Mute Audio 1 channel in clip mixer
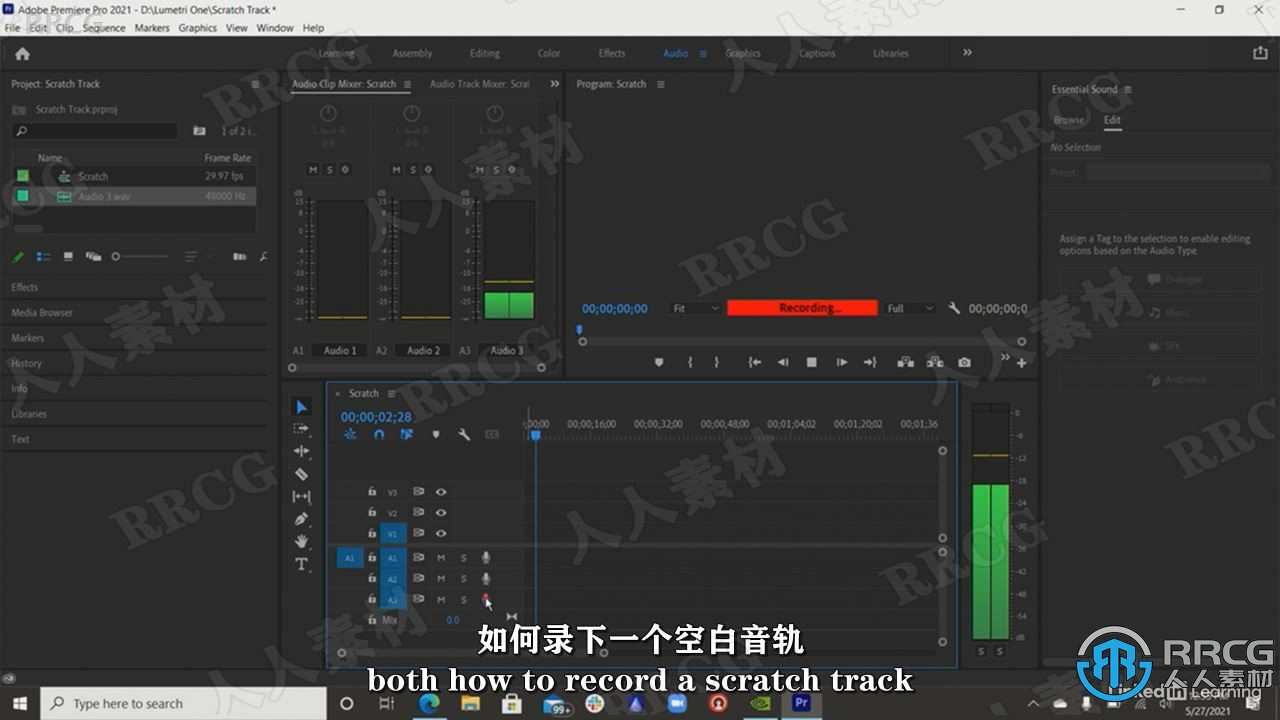1280x720 pixels. pyautogui.click(x=312, y=170)
